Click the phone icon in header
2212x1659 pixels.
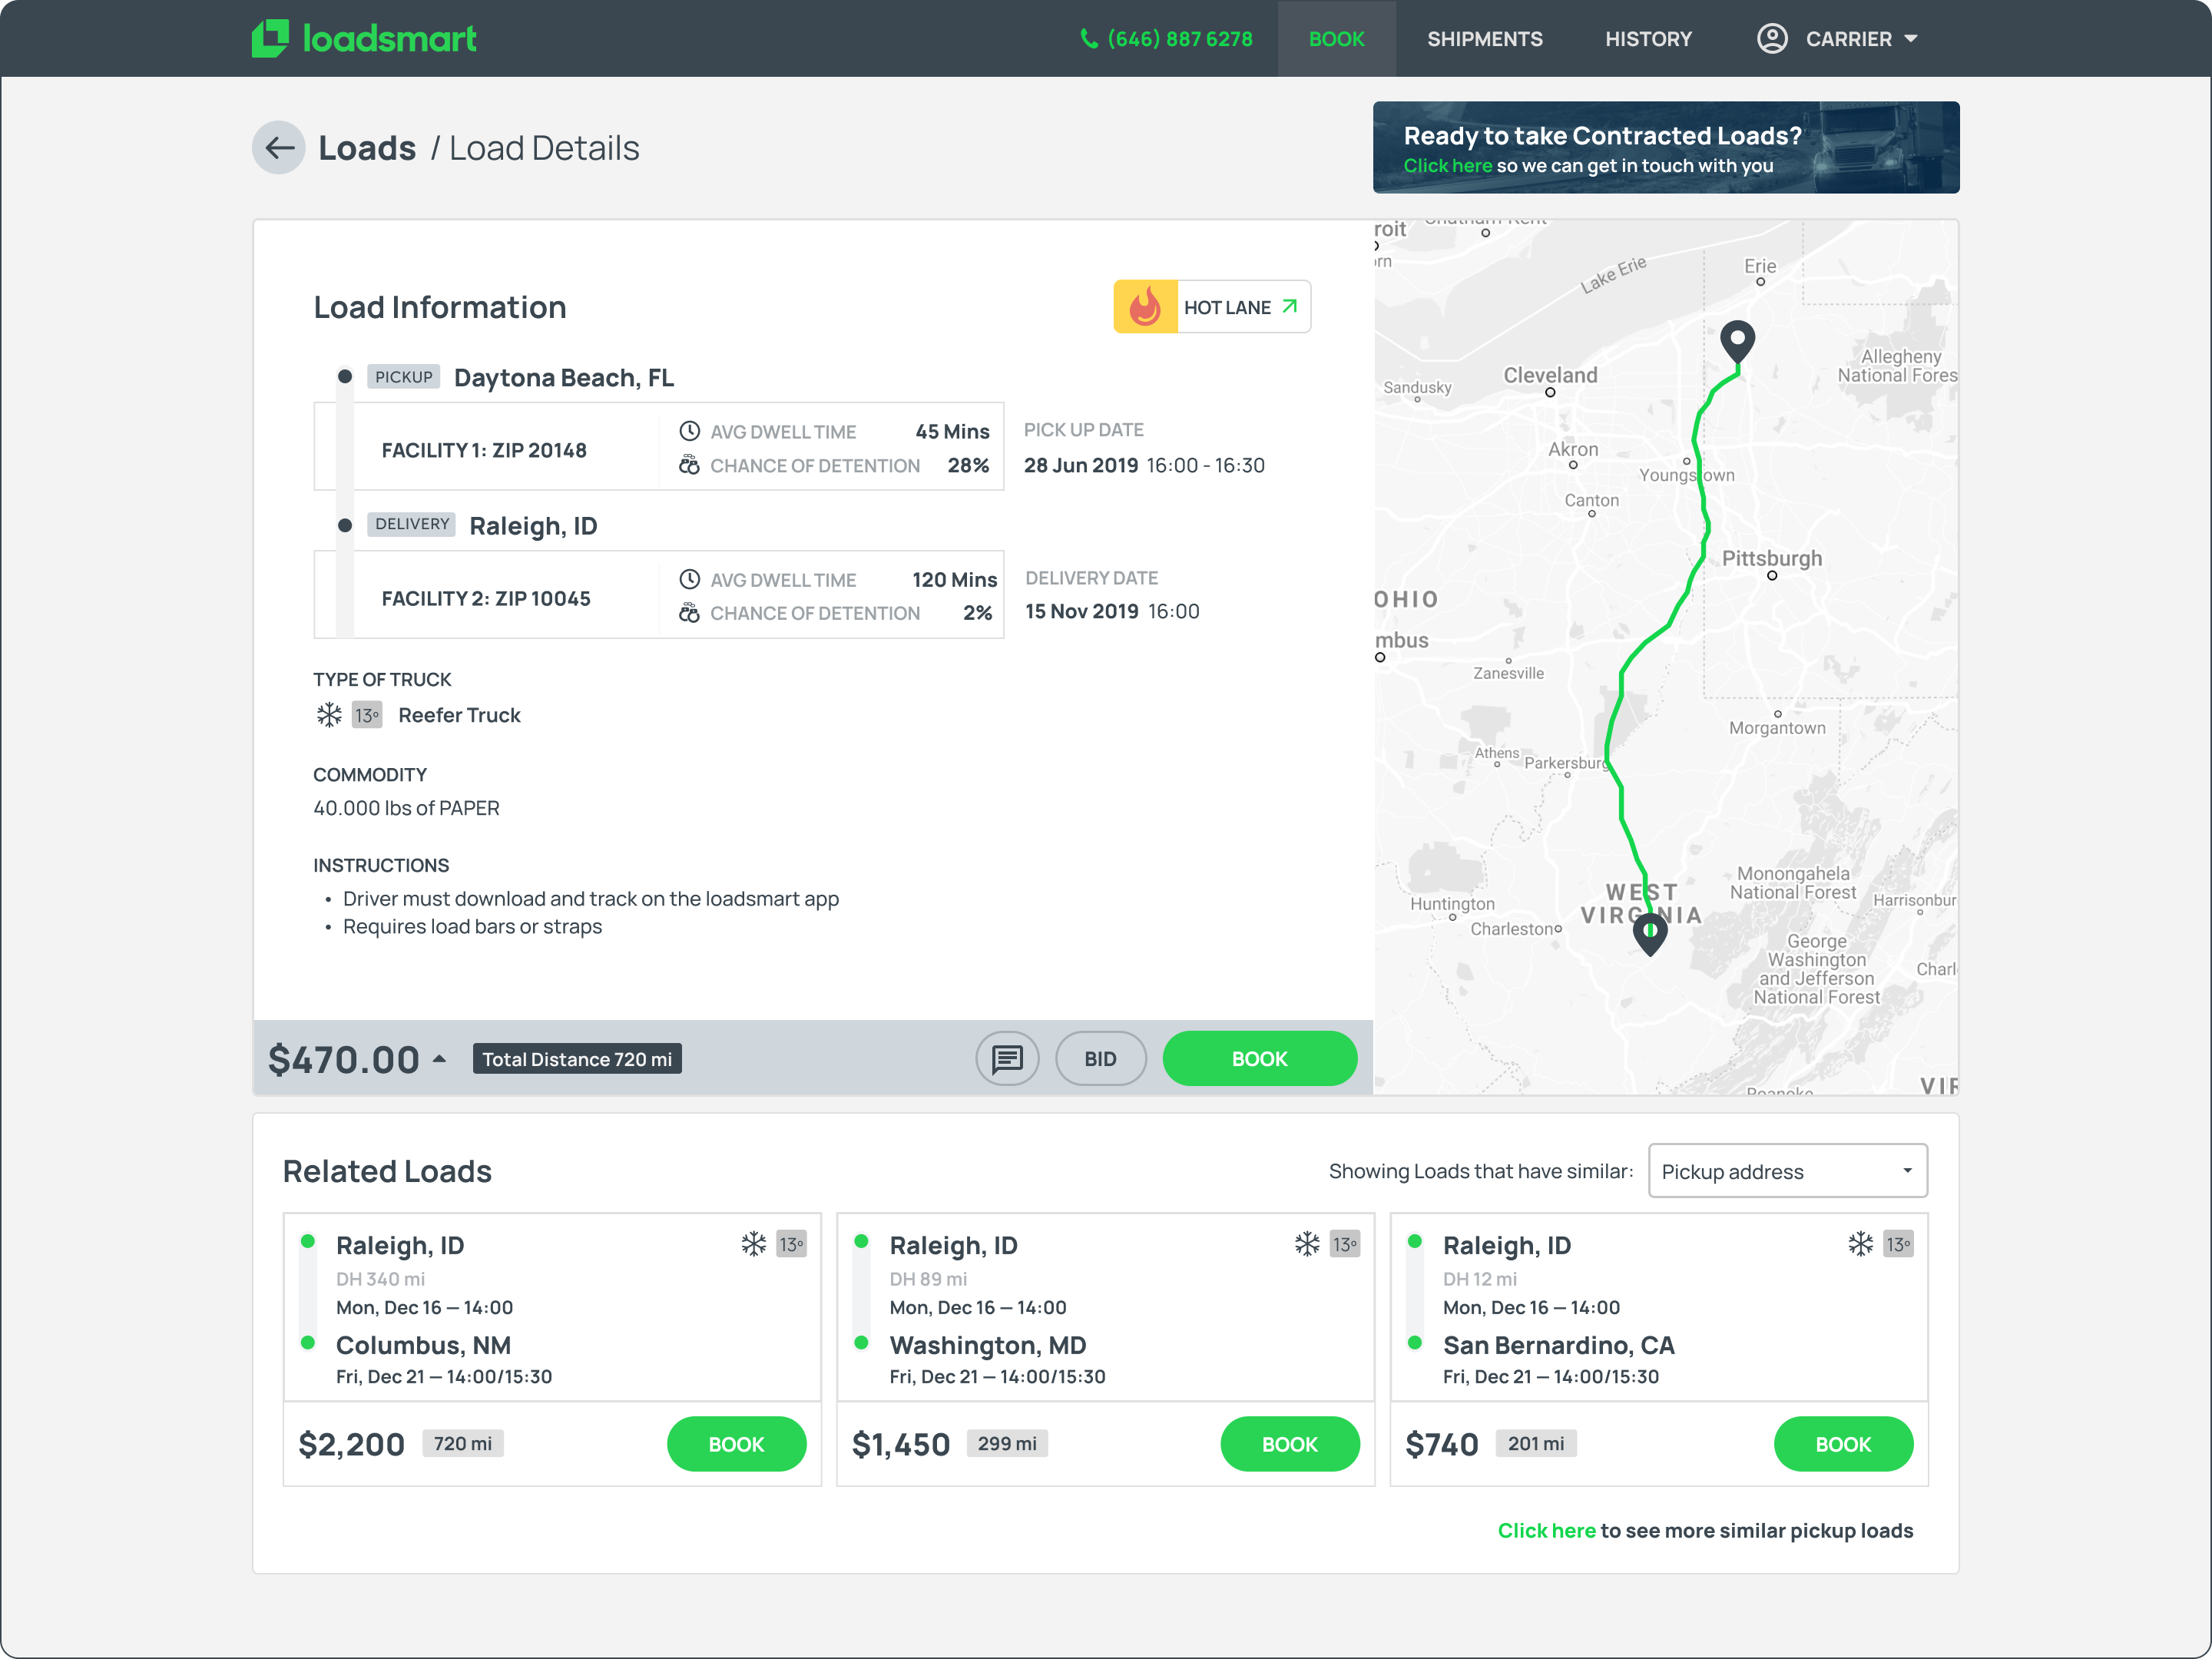pyautogui.click(x=1089, y=39)
